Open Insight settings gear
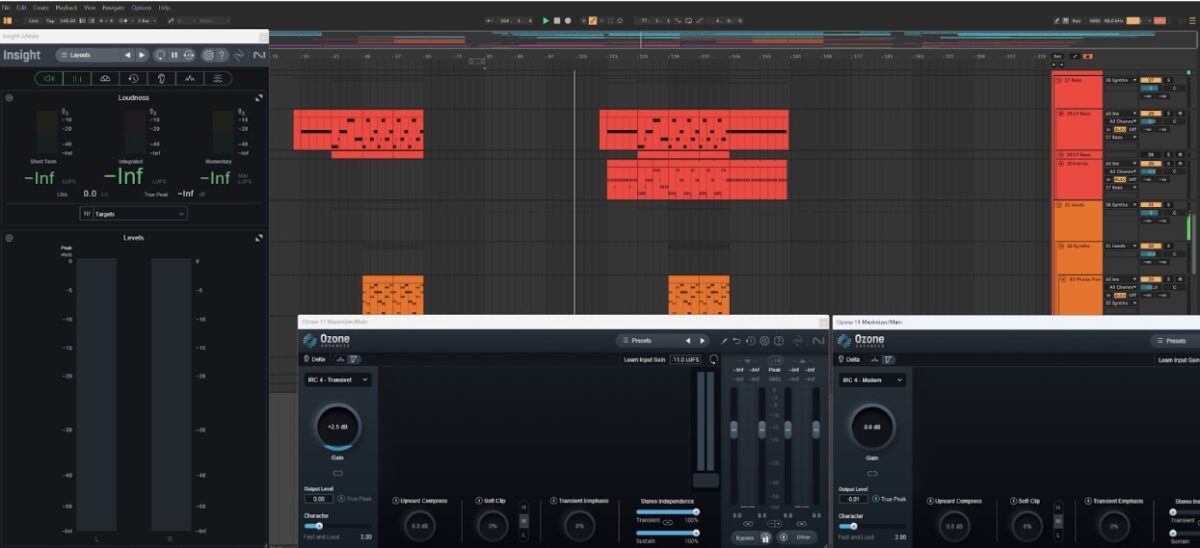This screenshot has width=1200, height=548. point(208,55)
